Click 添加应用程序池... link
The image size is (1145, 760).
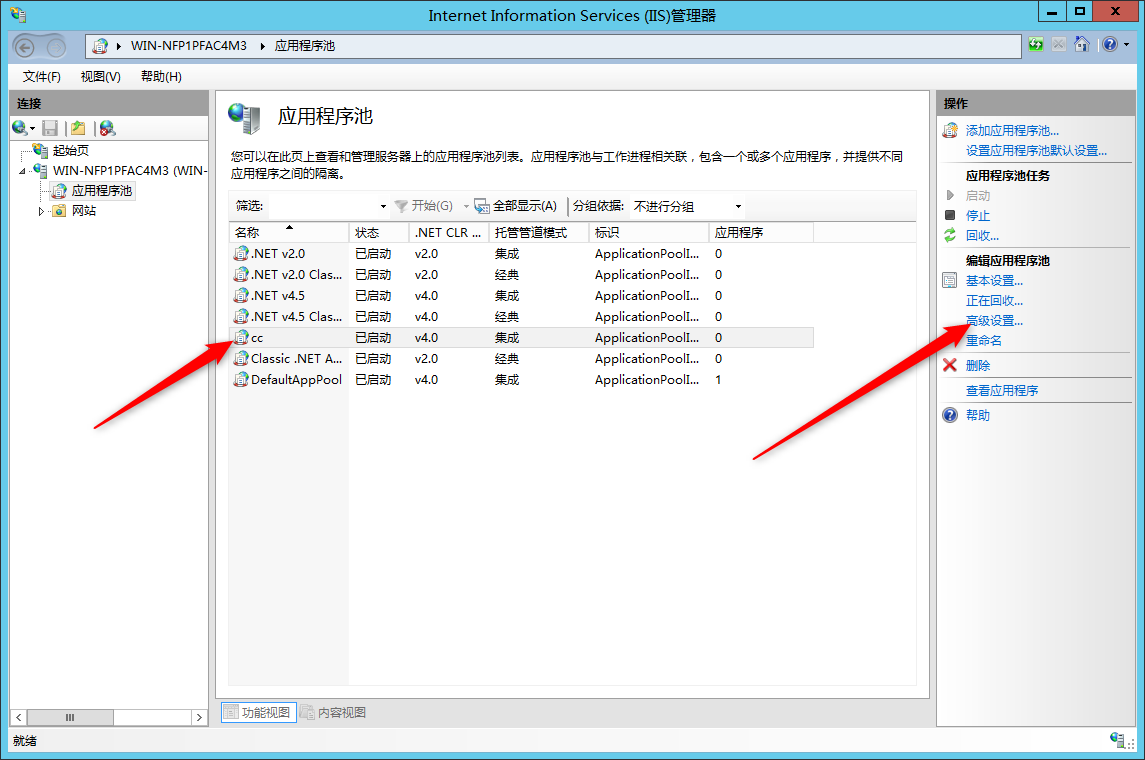point(1012,131)
